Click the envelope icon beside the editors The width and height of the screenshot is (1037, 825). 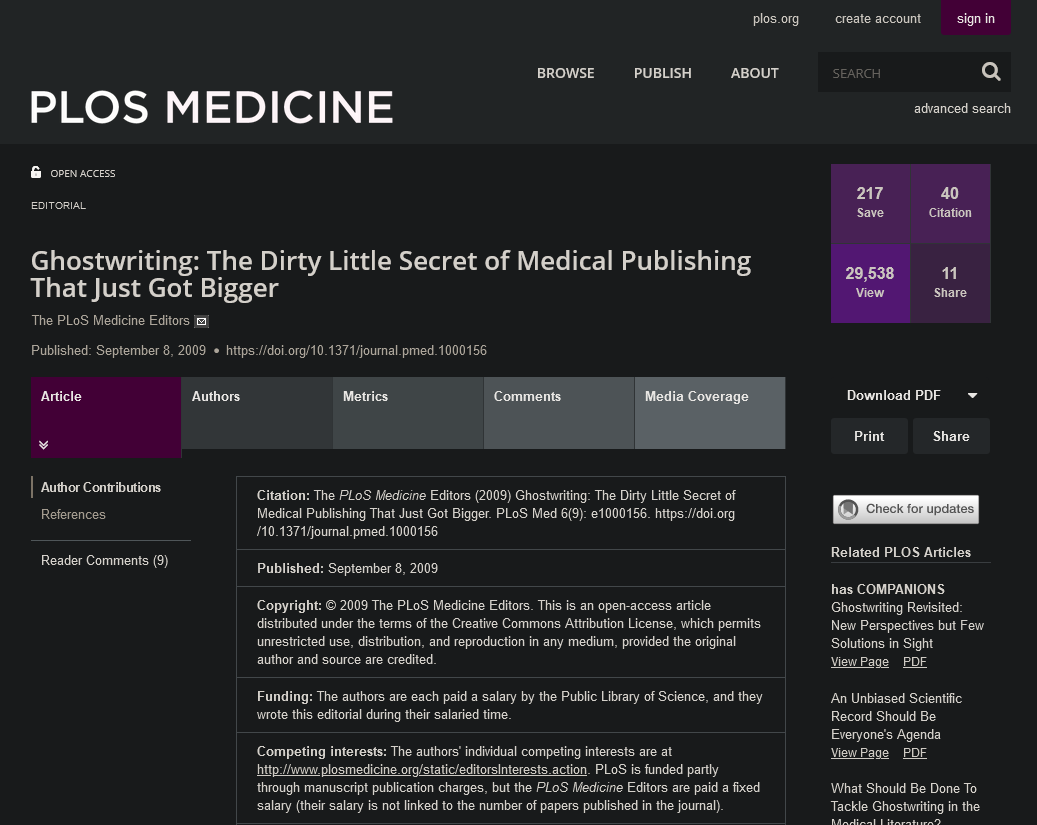(202, 322)
